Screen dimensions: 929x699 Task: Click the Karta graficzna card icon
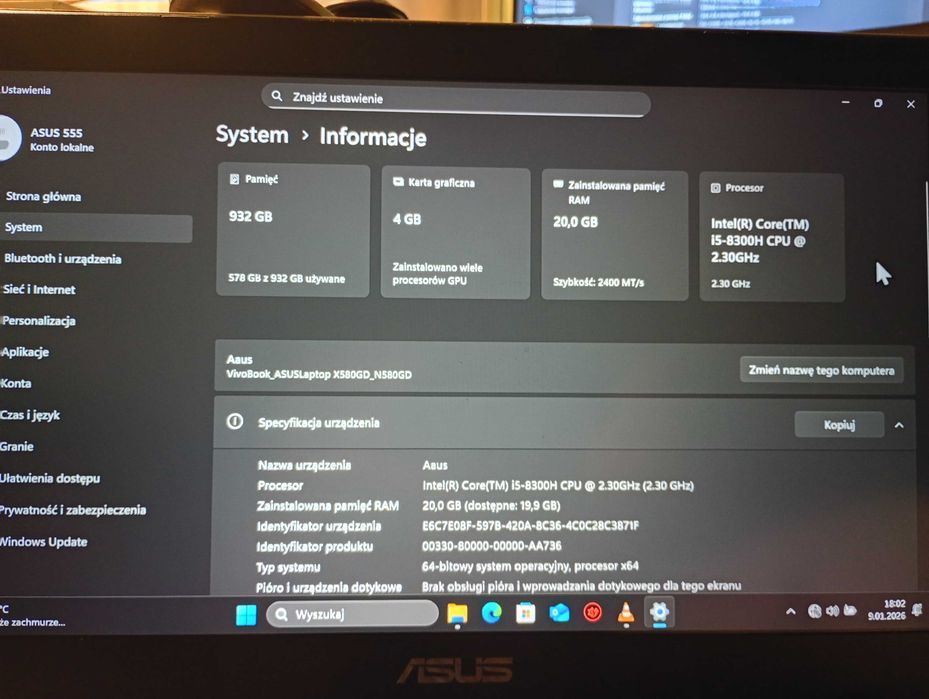(399, 182)
